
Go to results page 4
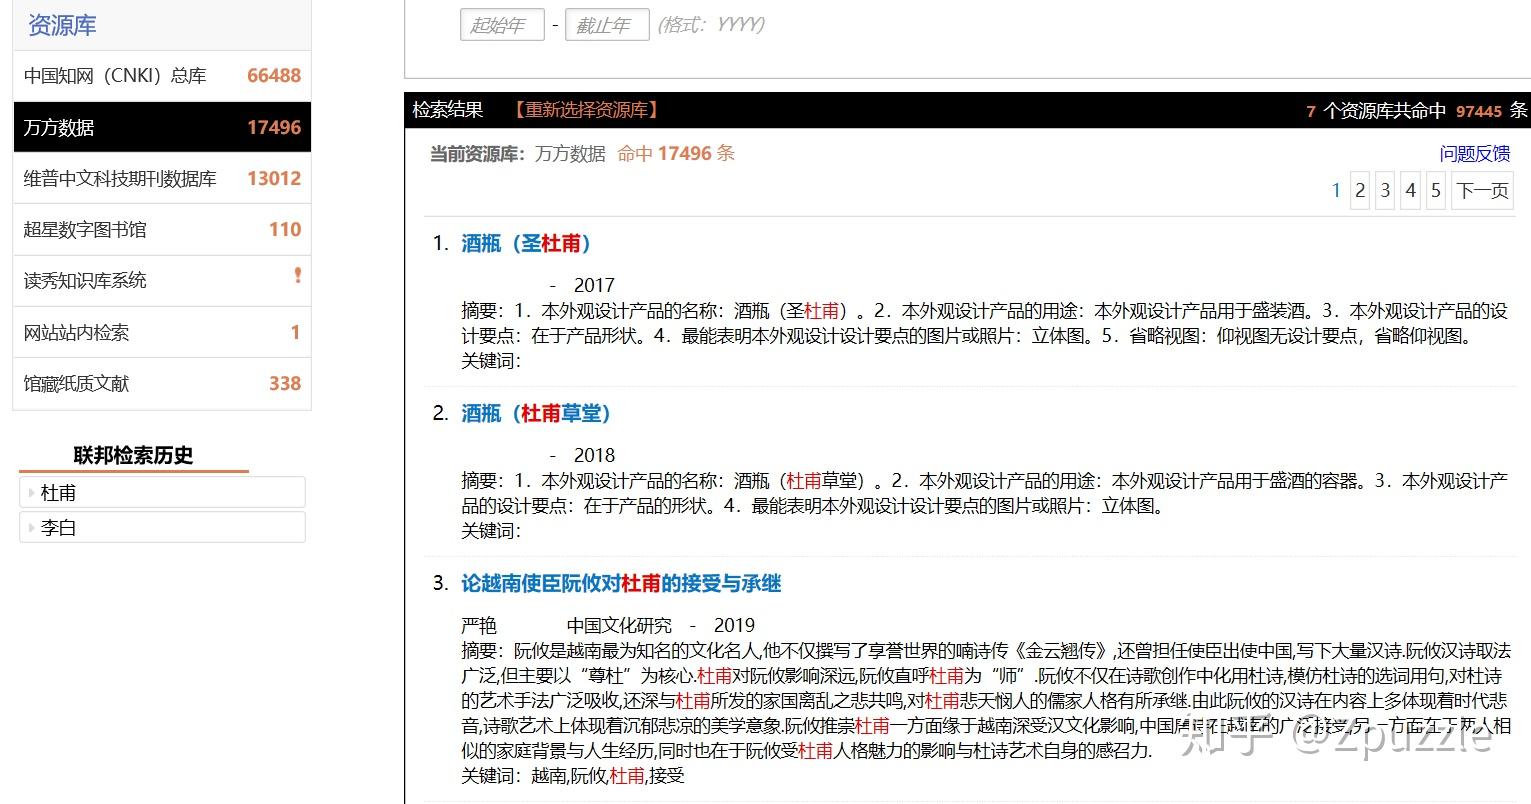click(1410, 190)
